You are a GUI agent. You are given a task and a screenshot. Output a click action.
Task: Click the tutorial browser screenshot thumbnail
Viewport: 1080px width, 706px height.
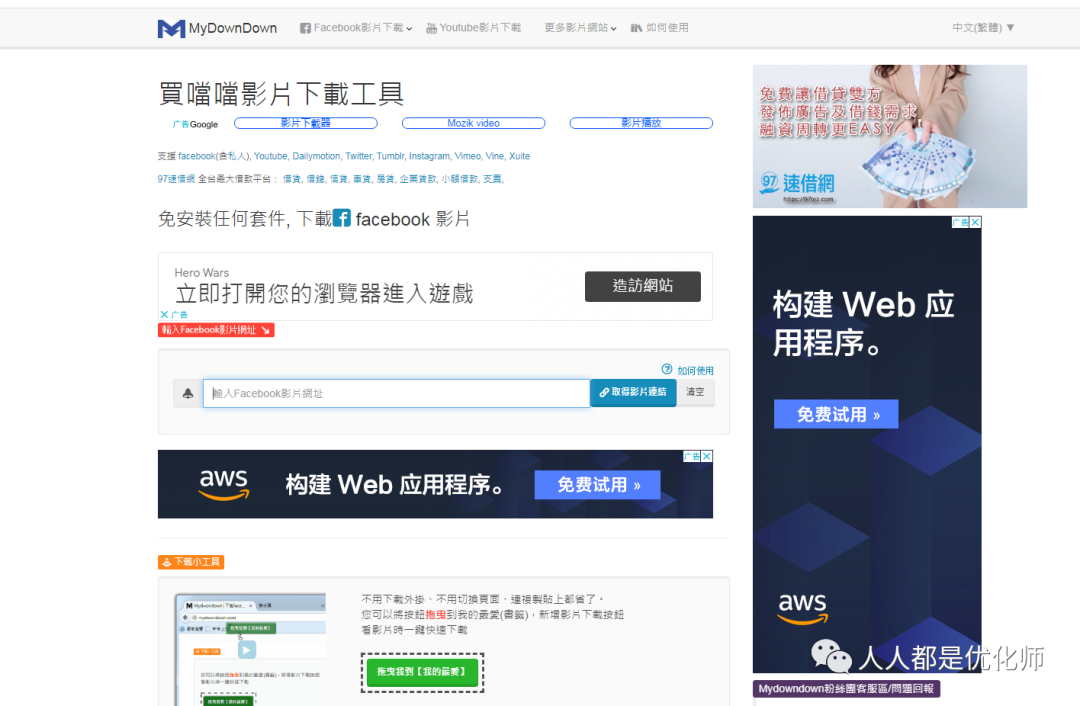(251, 649)
